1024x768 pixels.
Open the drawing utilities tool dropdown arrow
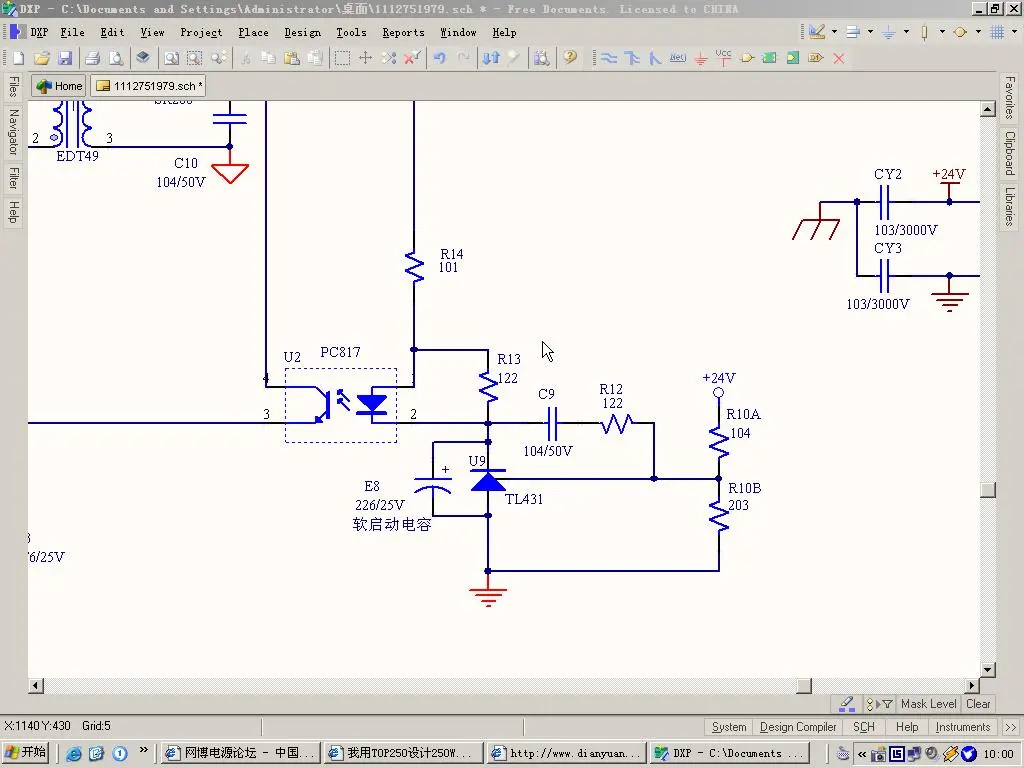pyautogui.click(x=834, y=32)
